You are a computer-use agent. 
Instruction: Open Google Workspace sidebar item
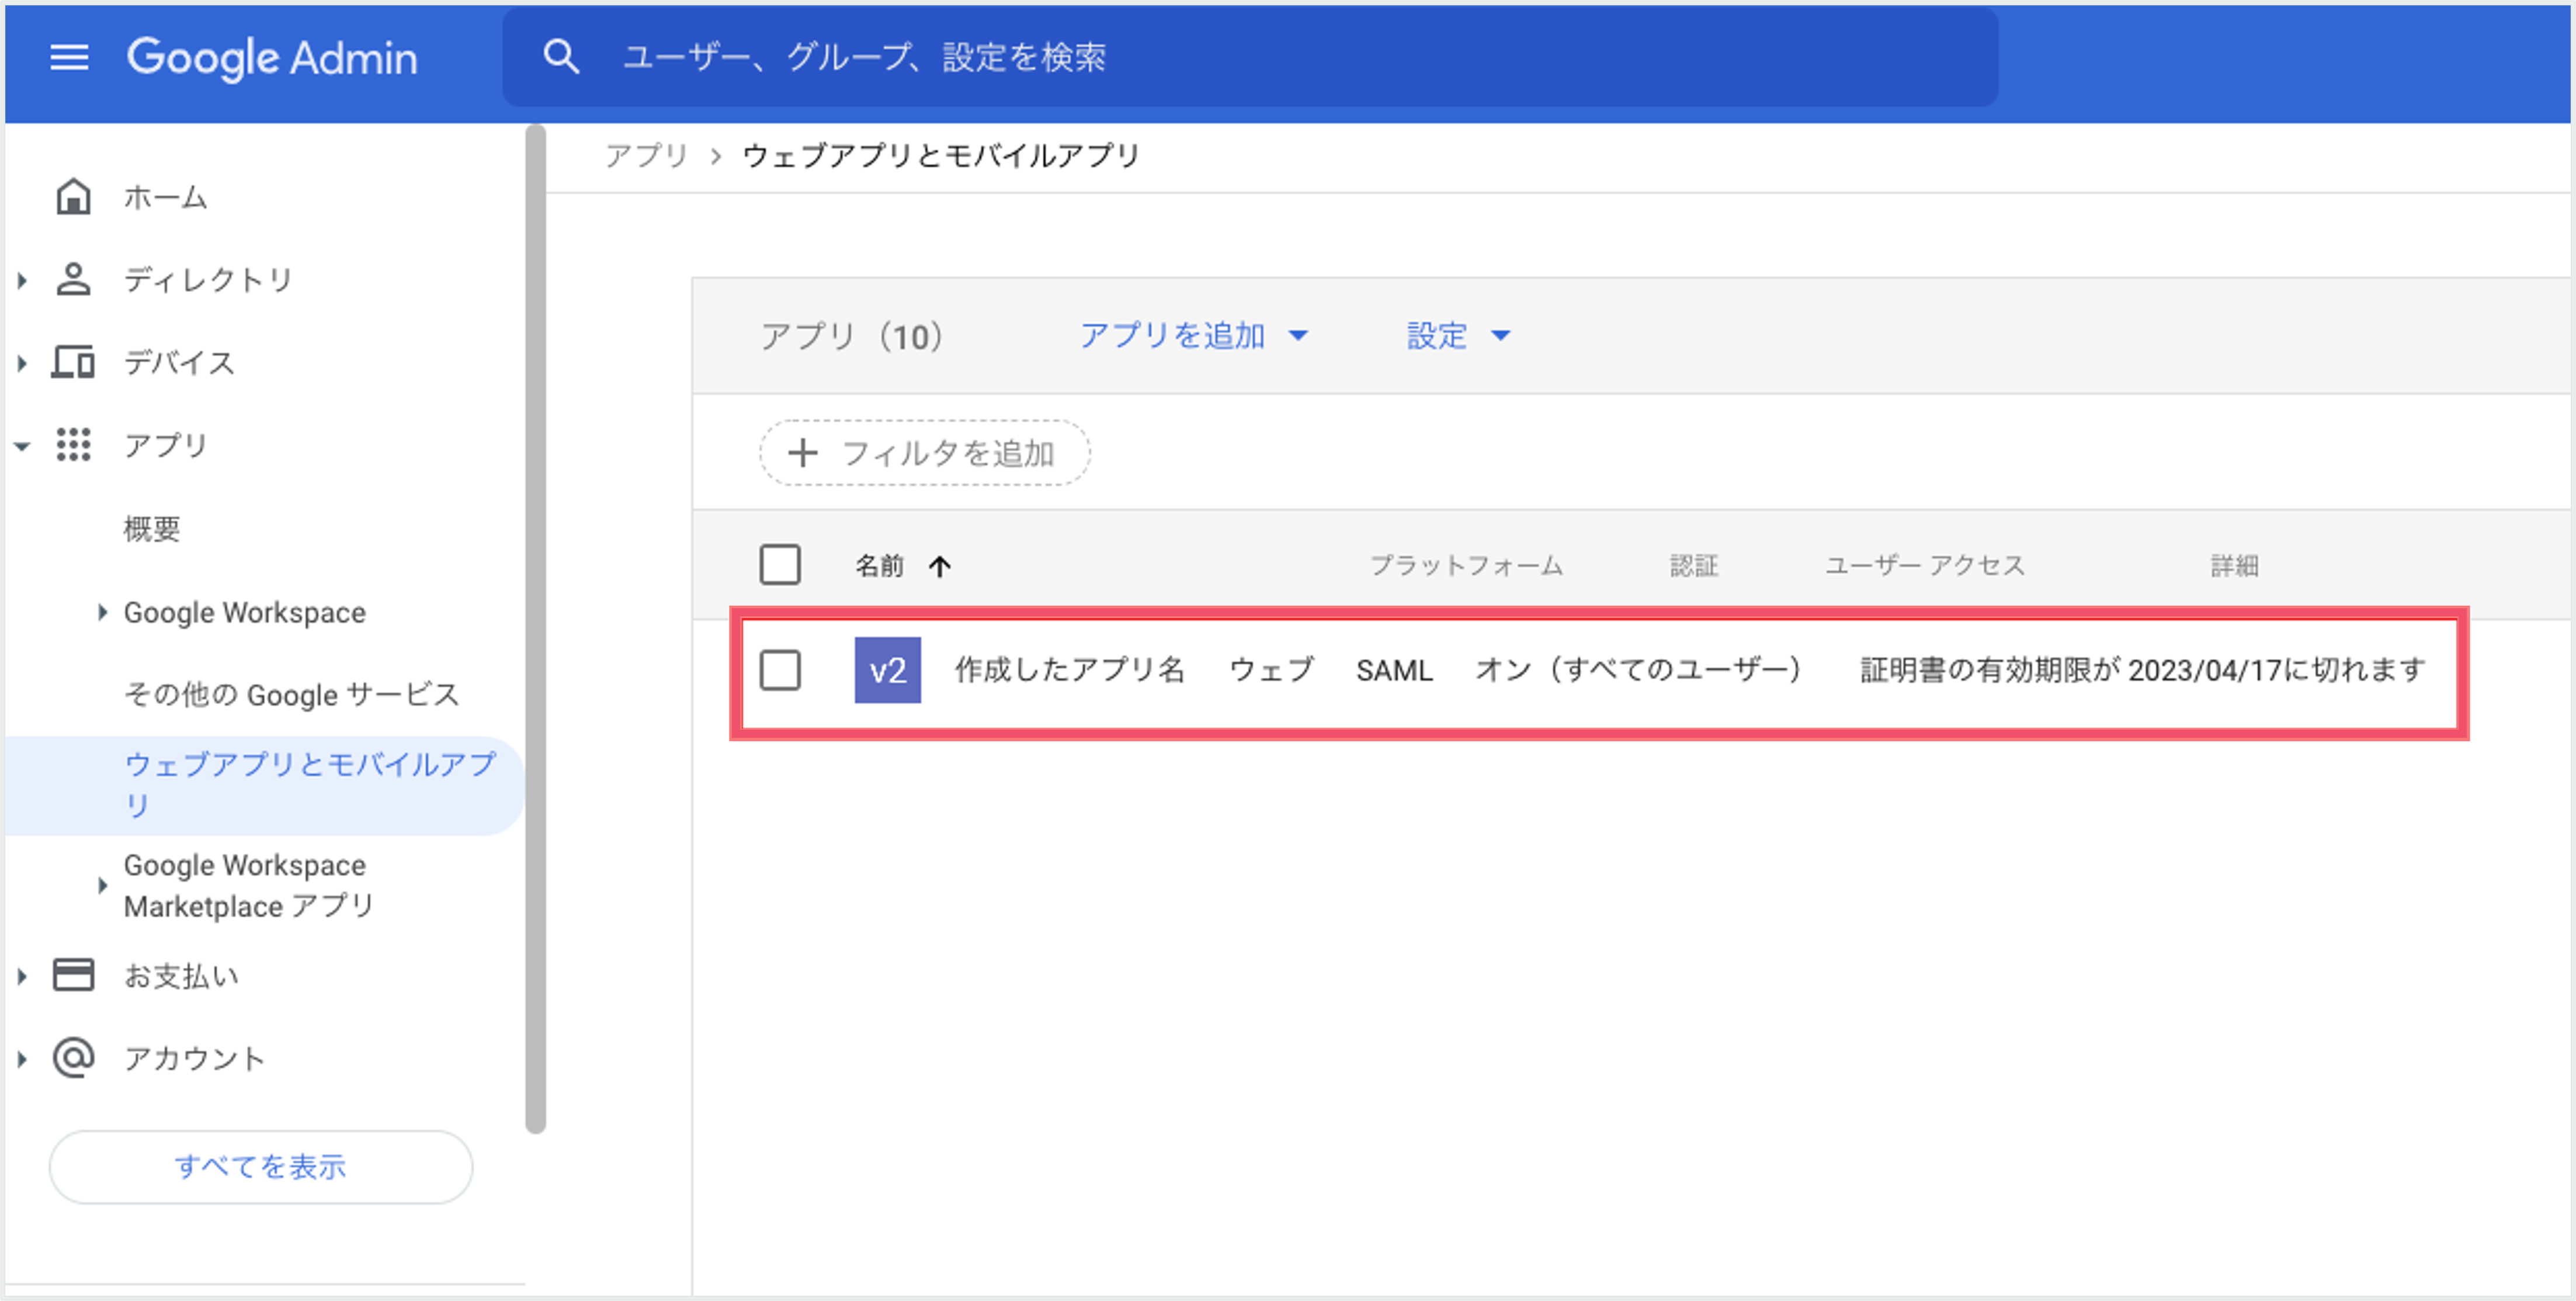[245, 612]
